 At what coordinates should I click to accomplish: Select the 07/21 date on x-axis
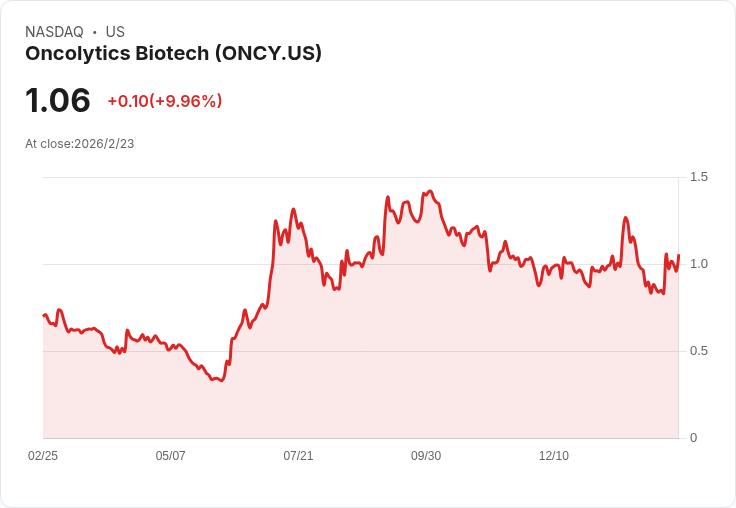(x=298, y=456)
